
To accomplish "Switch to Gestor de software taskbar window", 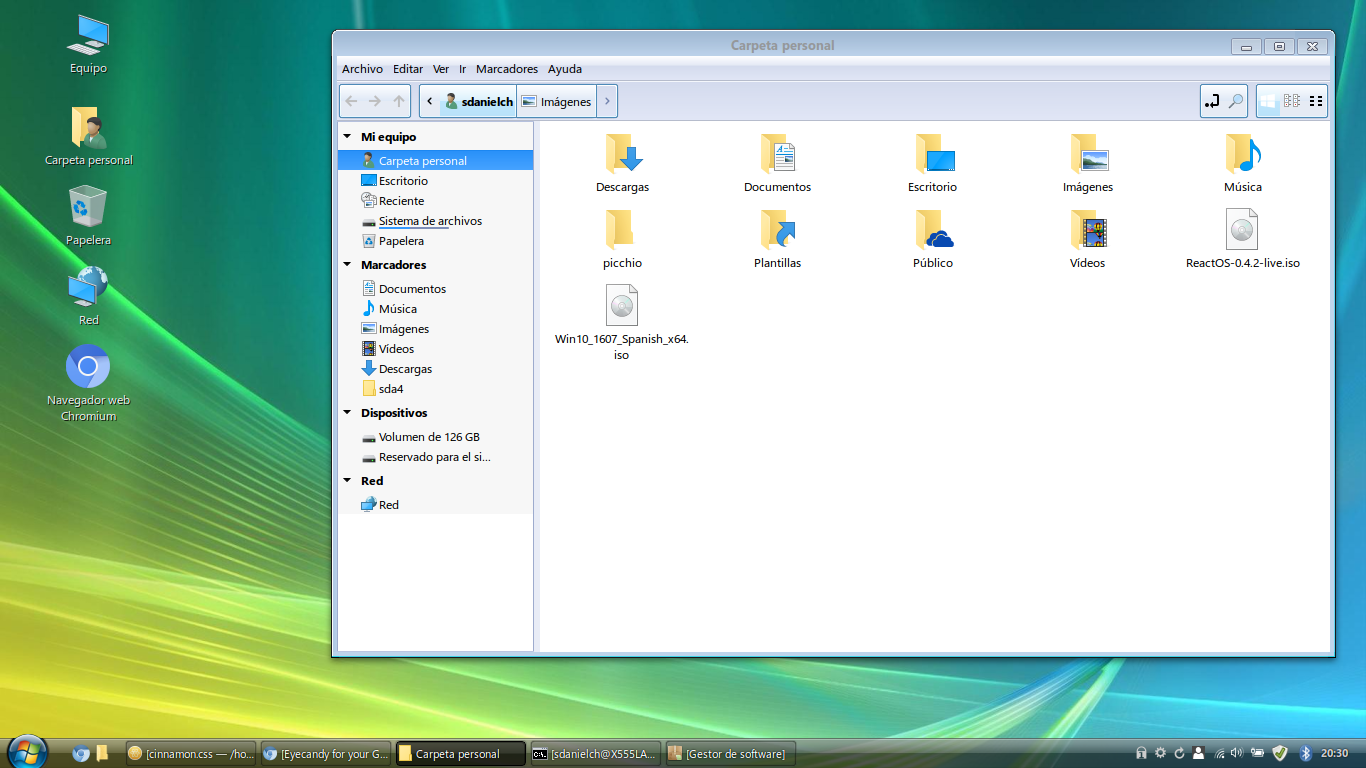I will [730, 754].
